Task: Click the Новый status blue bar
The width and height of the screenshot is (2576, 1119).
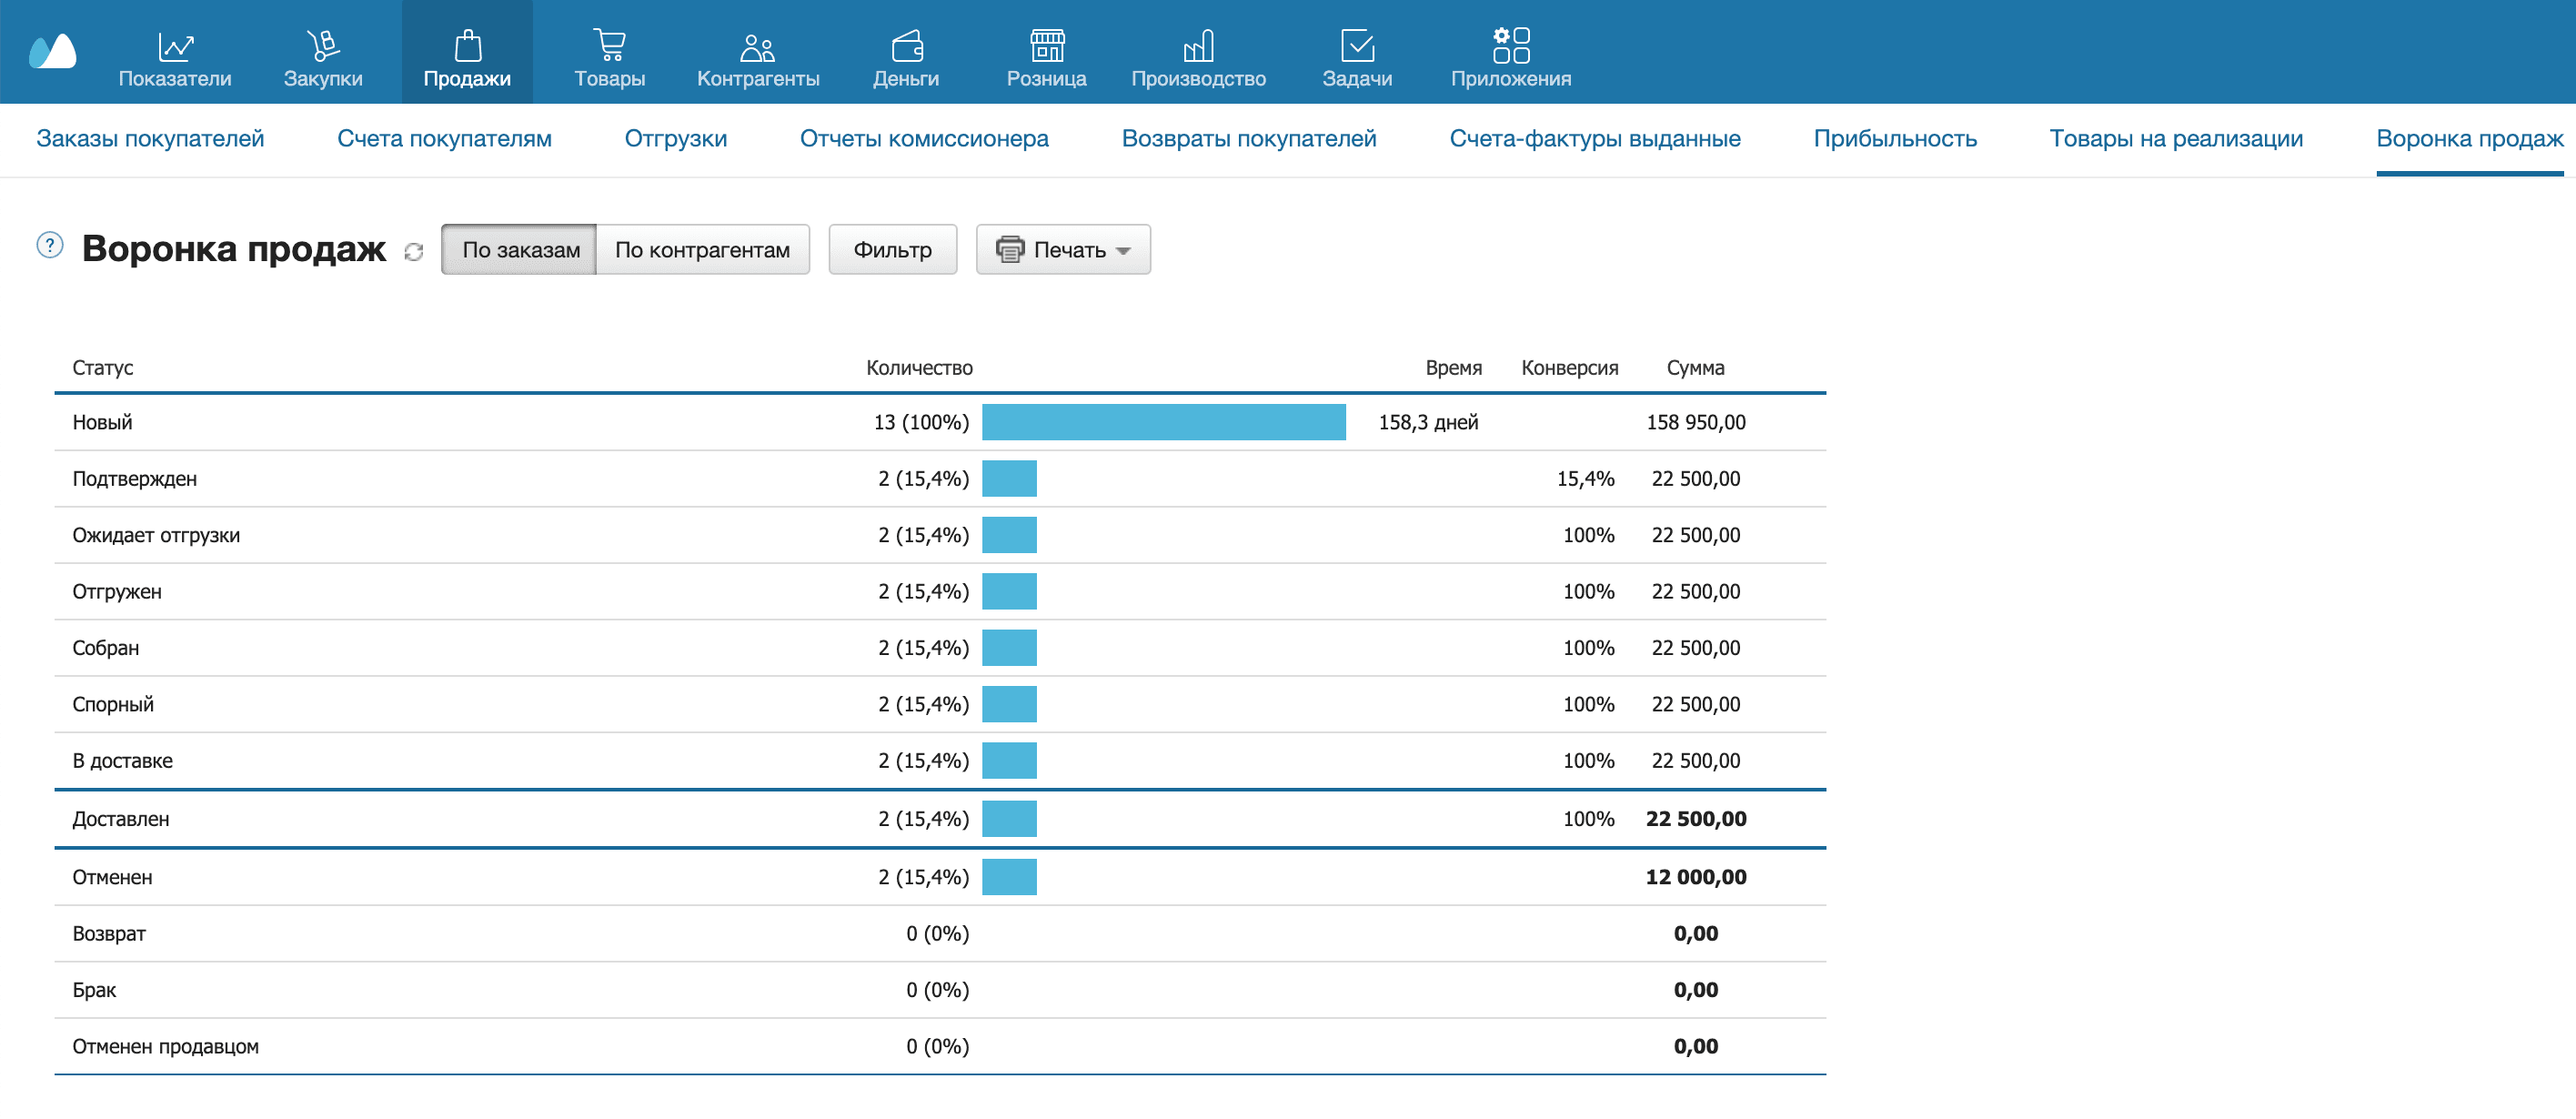Action: pyautogui.click(x=1163, y=422)
